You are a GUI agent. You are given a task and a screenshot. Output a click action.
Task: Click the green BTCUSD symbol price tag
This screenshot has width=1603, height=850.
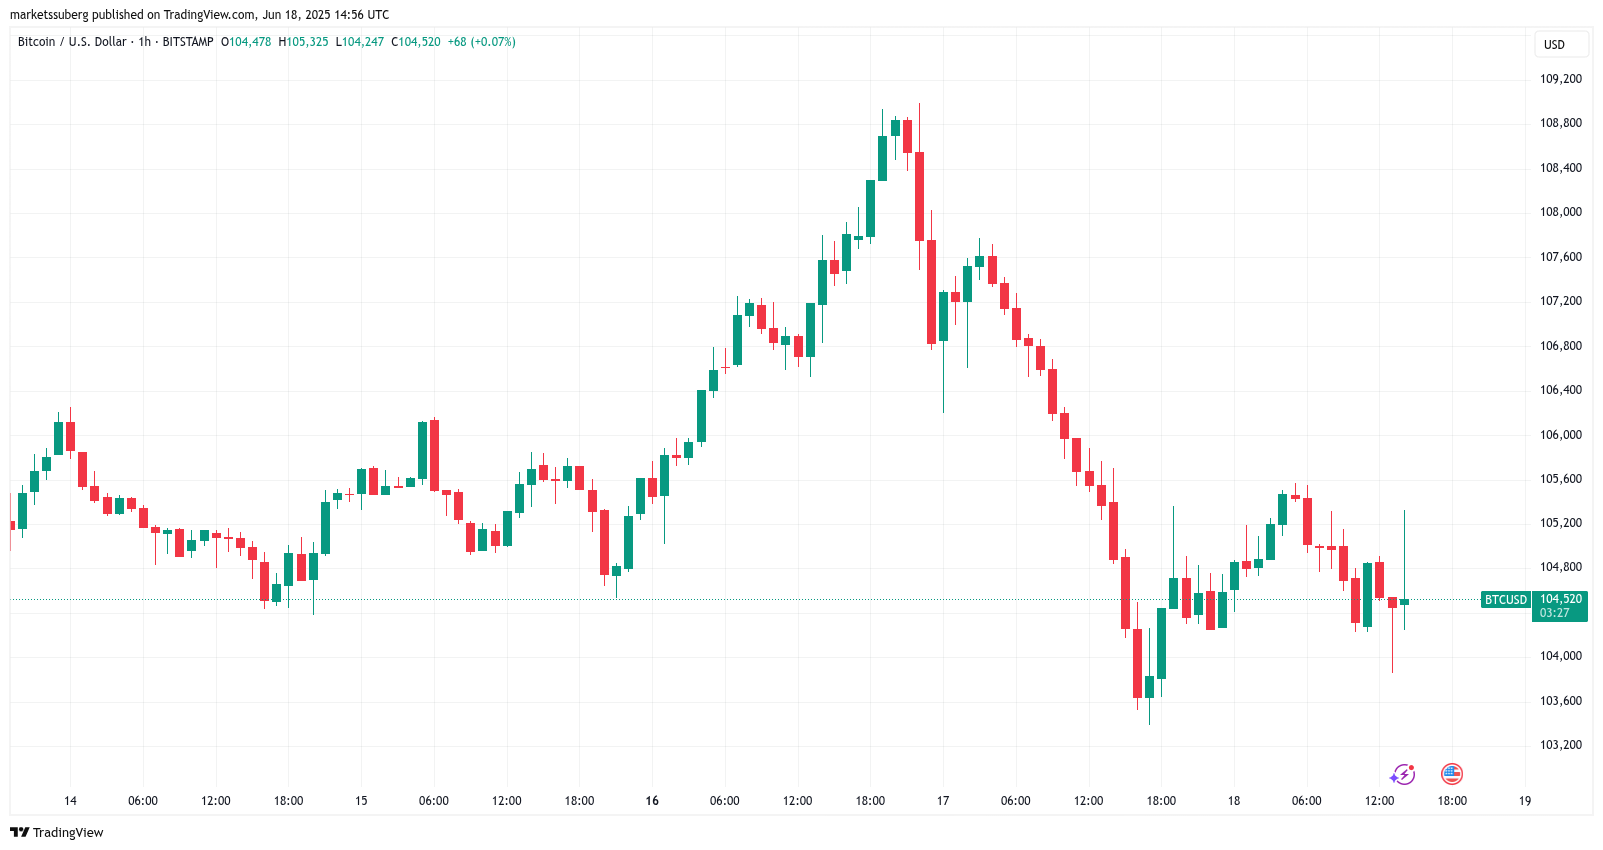pyautogui.click(x=1505, y=600)
